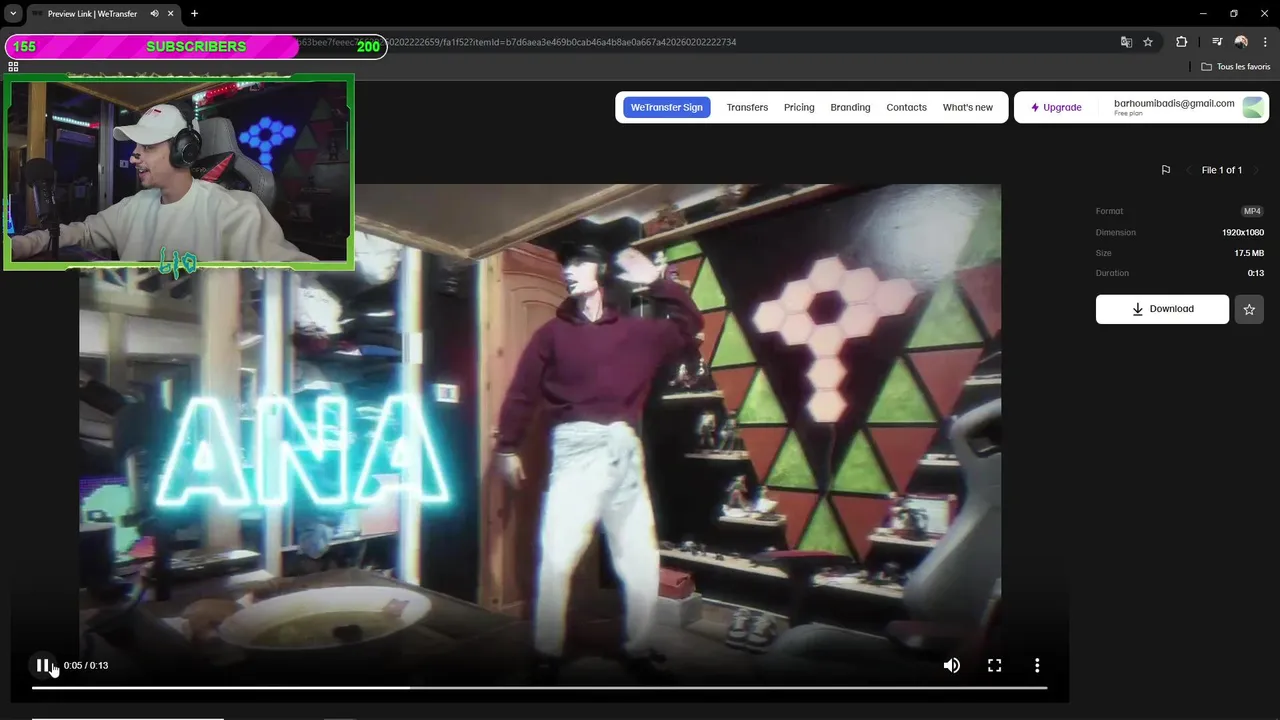Click the 0:13 duration value
The image size is (1280, 720).
click(x=1256, y=273)
